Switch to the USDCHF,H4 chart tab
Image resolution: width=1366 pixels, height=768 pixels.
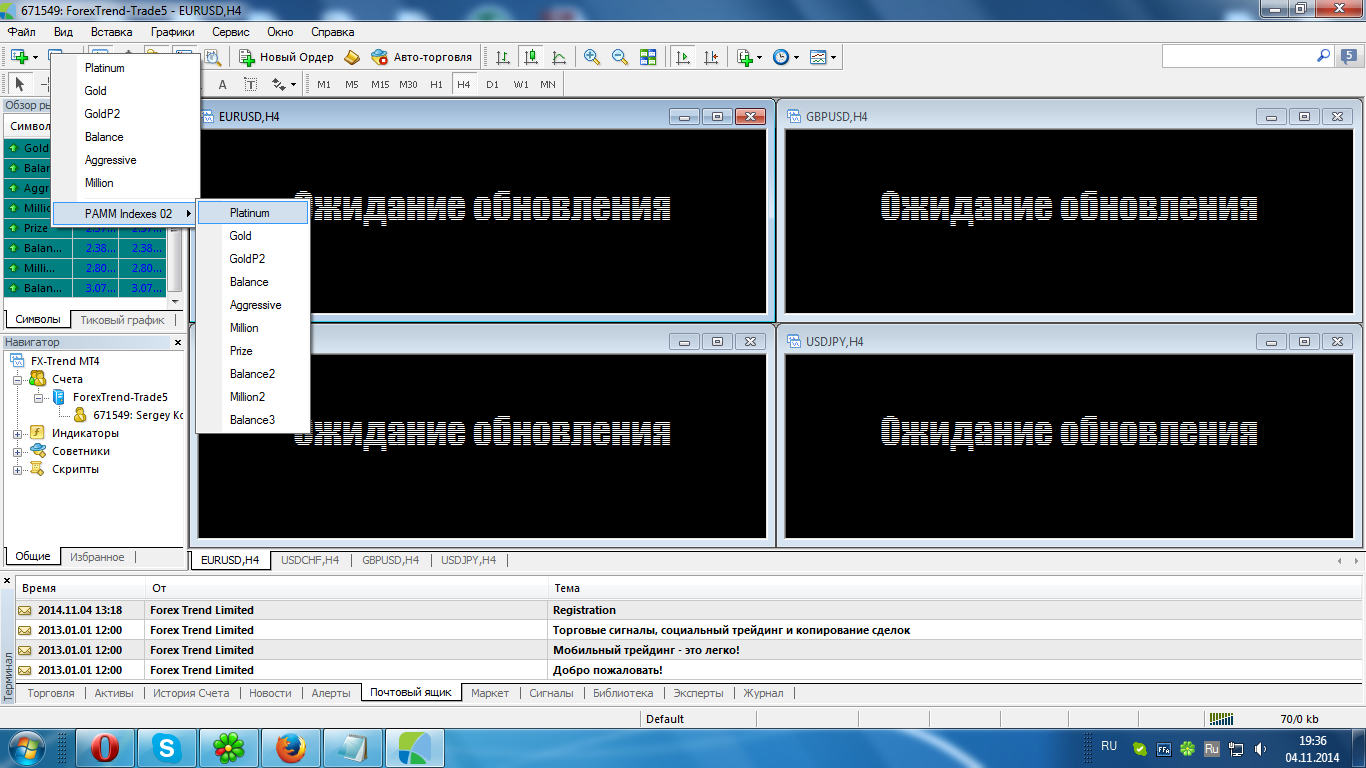(310, 560)
